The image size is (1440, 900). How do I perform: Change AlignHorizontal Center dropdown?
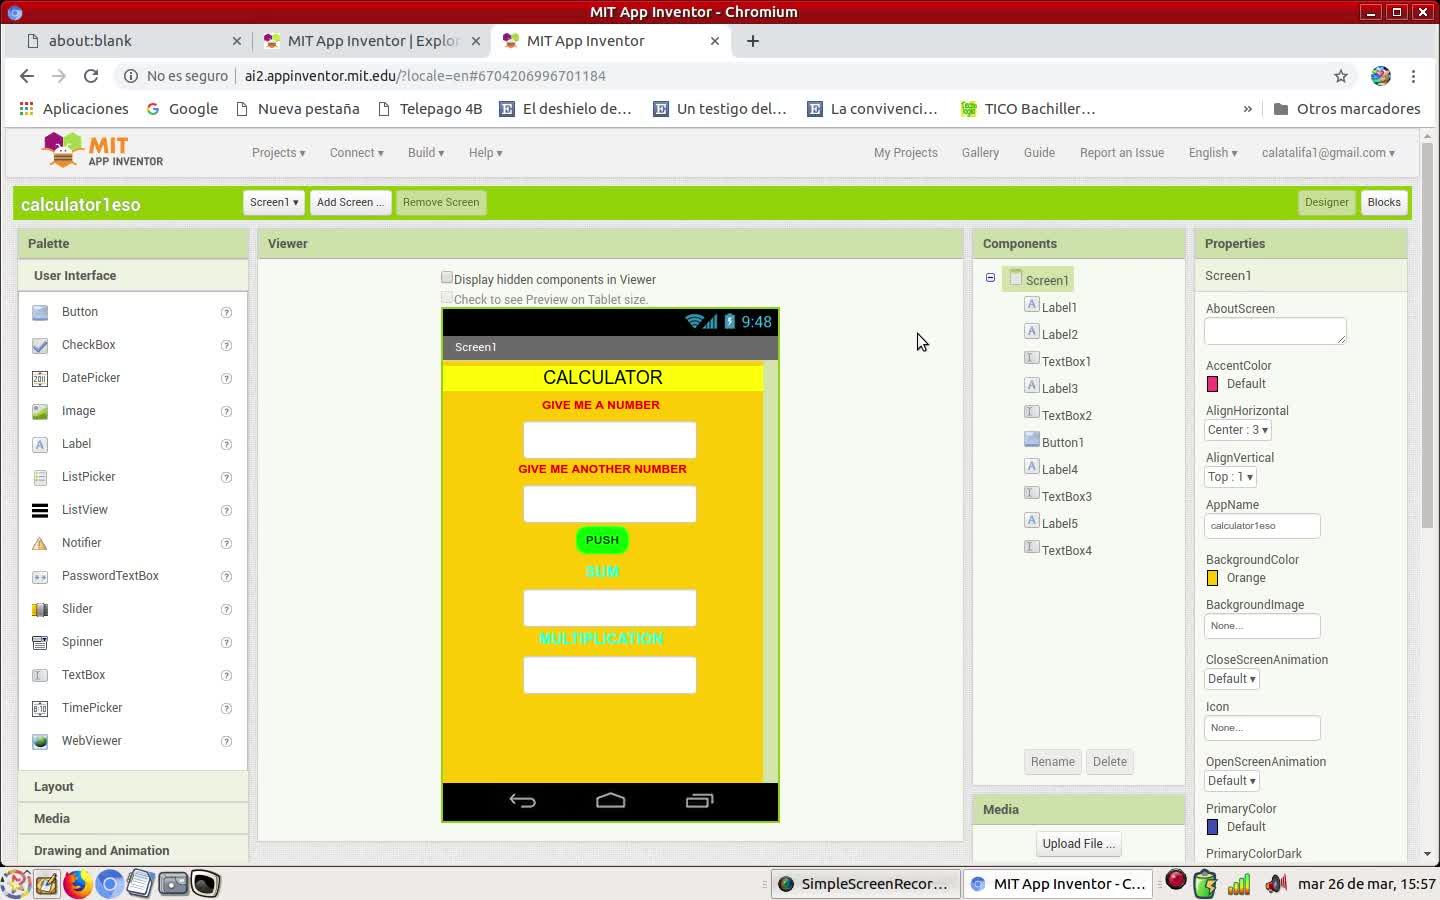click(x=1238, y=430)
